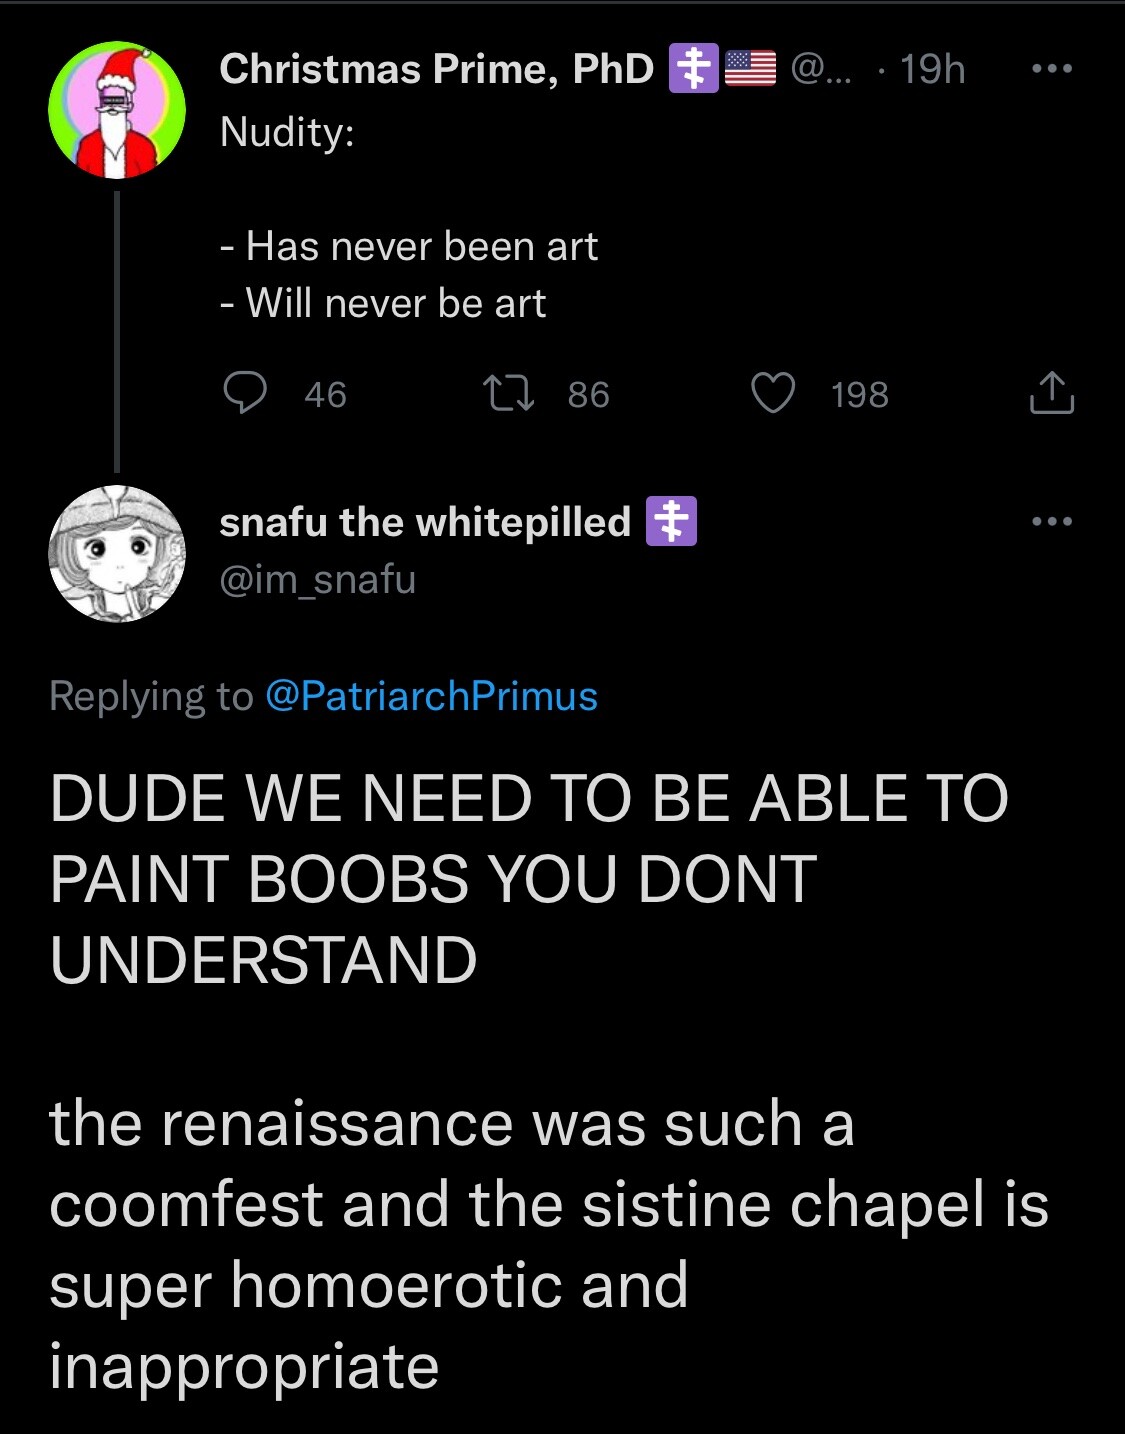Screen dimensions: 1125x1434
Task: Open the snafu the whitepilled display name
Action: click(425, 522)
